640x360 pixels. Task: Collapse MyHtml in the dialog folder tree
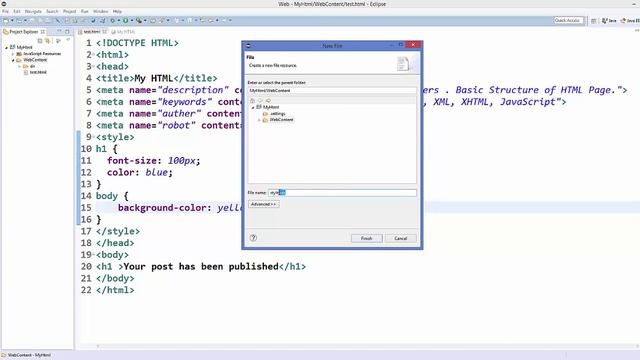[253, 107]
